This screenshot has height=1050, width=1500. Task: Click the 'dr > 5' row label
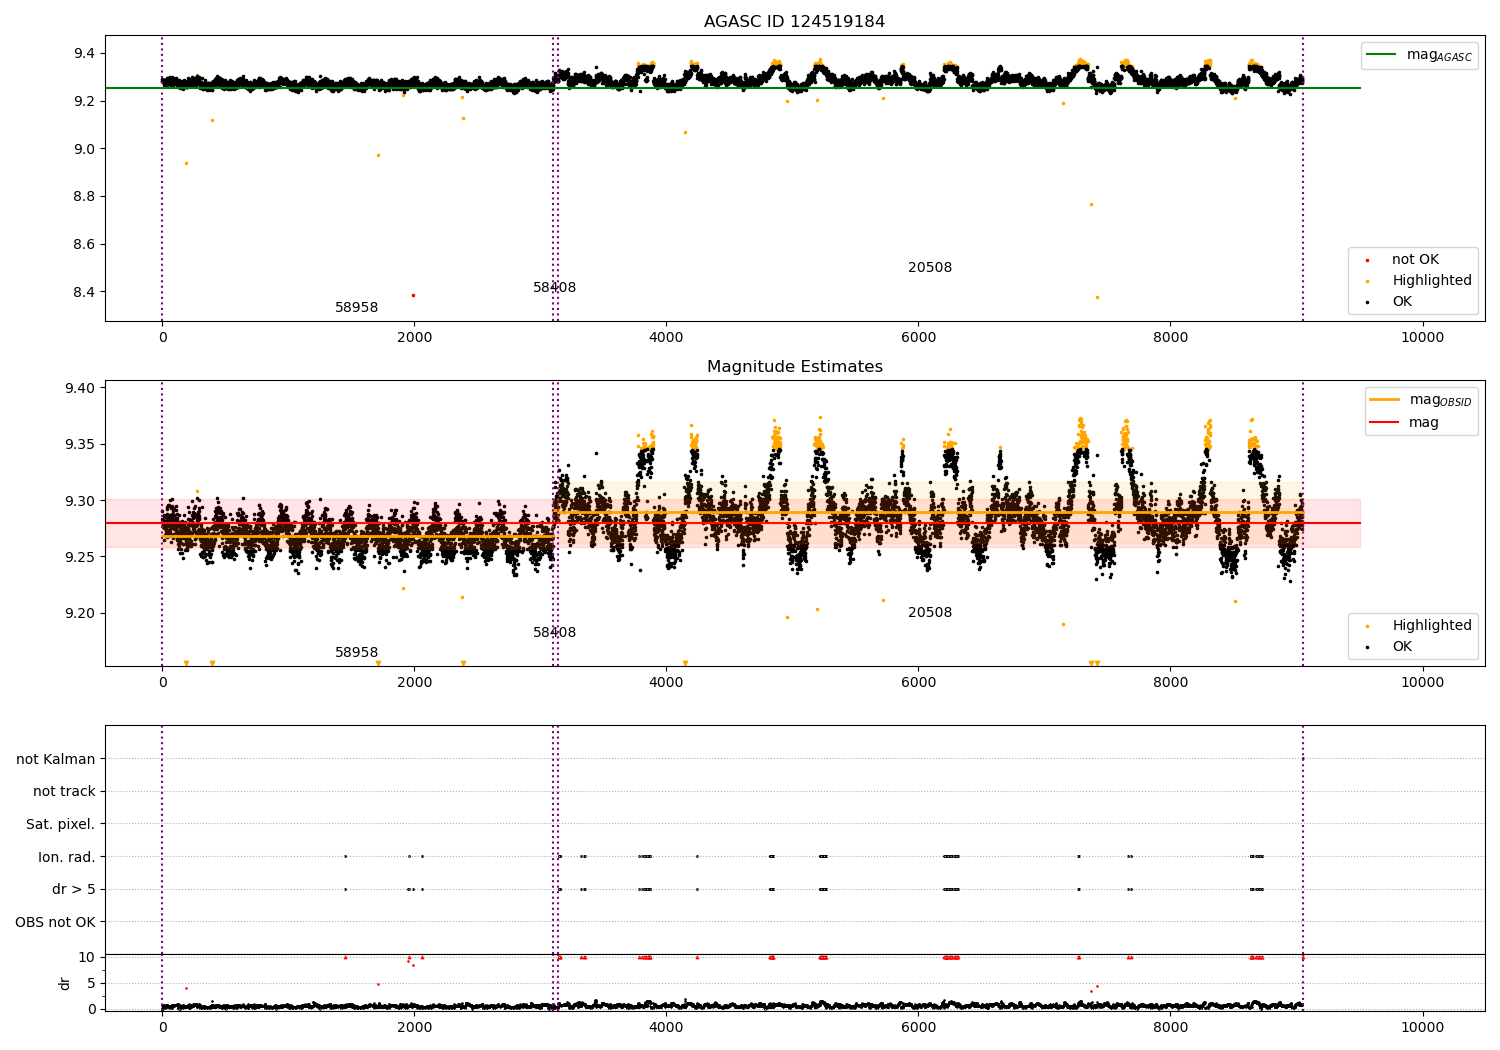pos(74,889)
